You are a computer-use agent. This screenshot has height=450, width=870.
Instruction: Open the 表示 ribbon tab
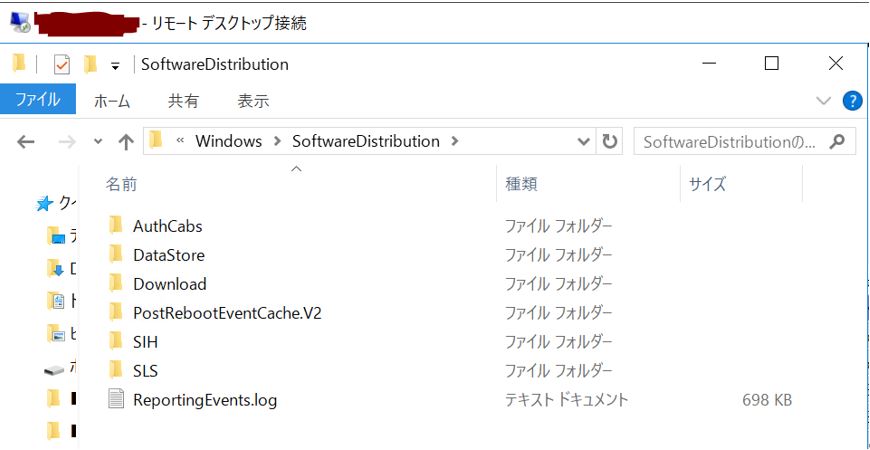point(253,101)
